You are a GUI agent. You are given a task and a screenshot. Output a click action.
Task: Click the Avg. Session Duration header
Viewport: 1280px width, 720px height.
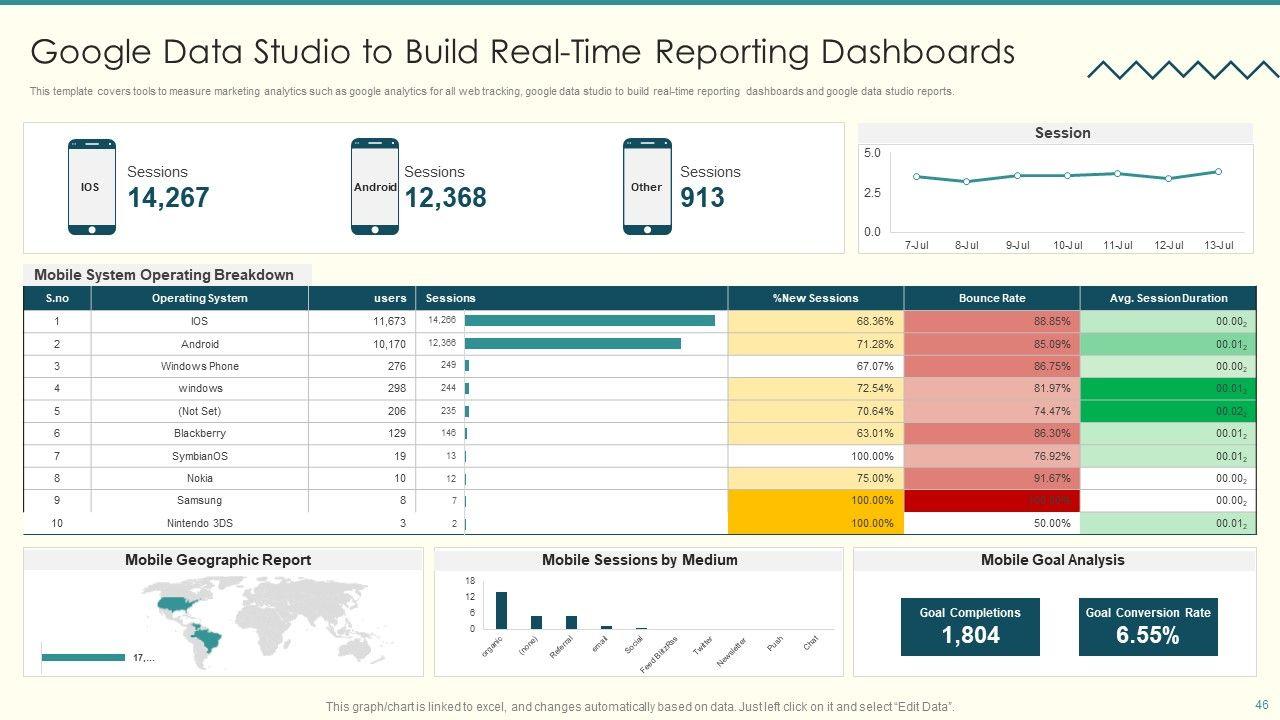(1168, 298)
